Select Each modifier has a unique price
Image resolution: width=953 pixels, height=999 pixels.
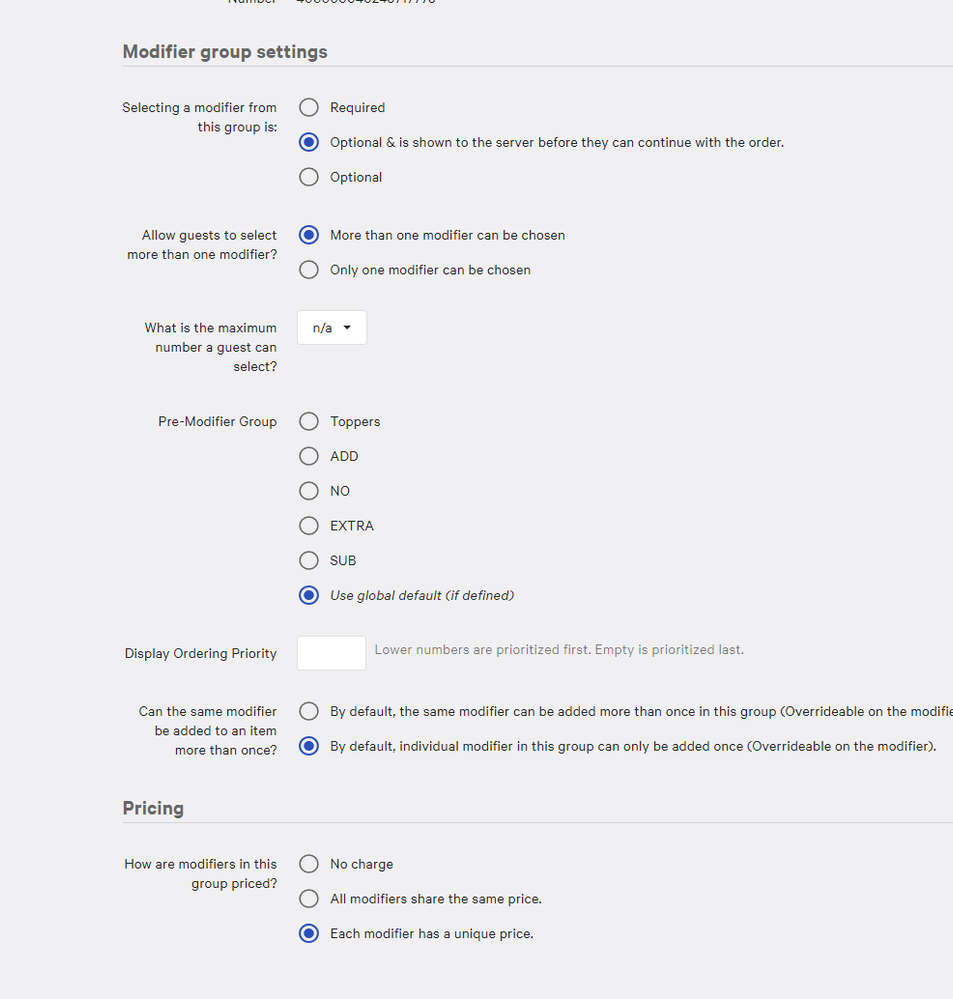(x=310, y=934)
